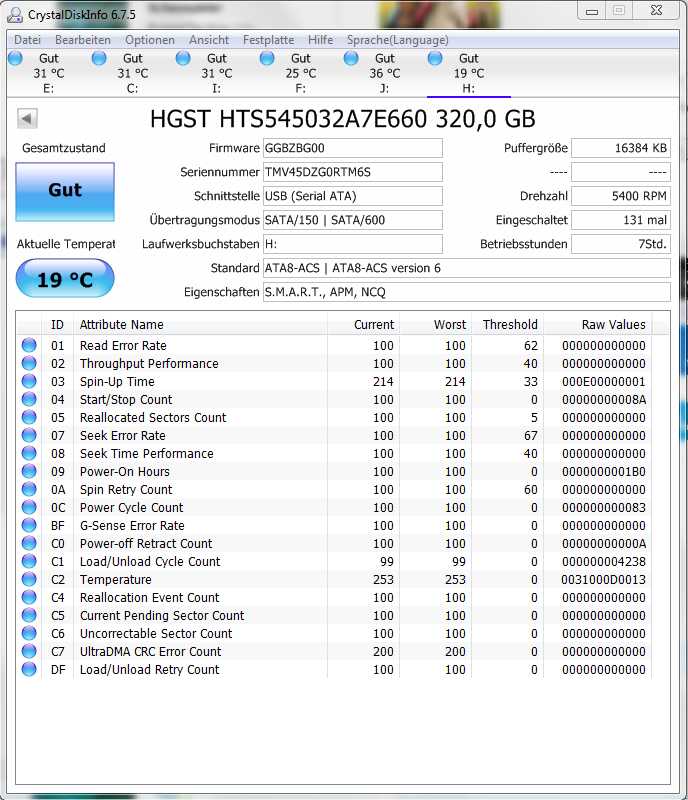Click status orb for Current Pending Sector Count

click(29, 615)
